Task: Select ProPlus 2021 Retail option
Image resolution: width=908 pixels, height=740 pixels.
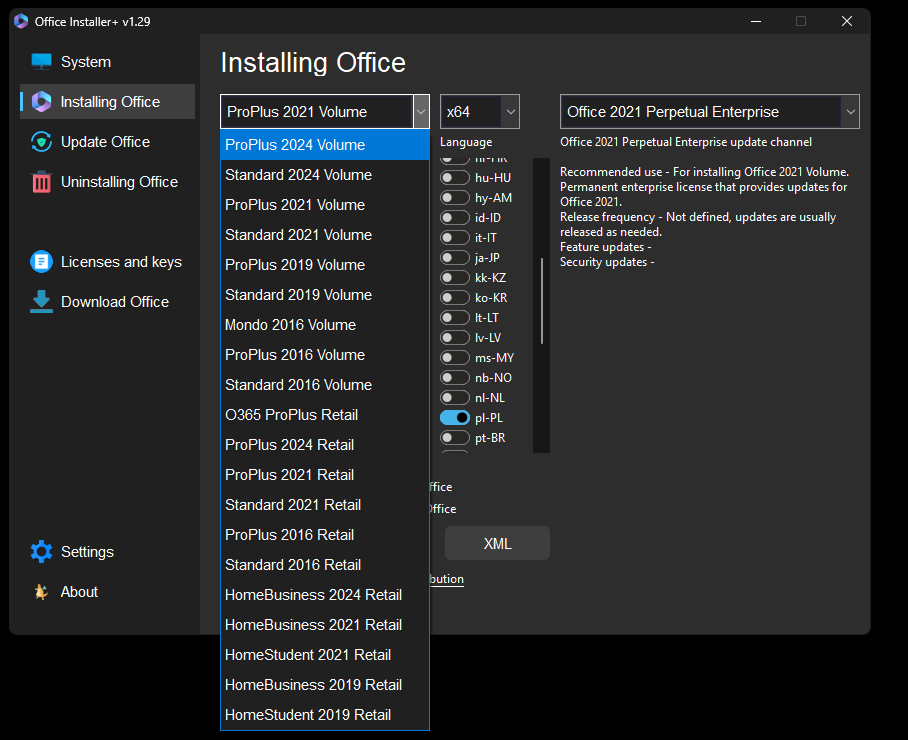Action: [325, 475]
